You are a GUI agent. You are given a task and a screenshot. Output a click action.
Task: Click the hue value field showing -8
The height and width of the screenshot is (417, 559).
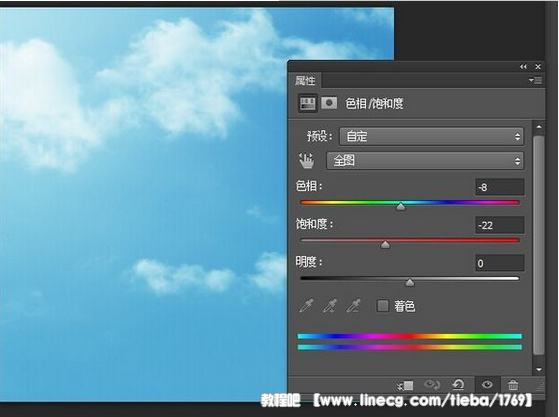click(x=499, y=187)
